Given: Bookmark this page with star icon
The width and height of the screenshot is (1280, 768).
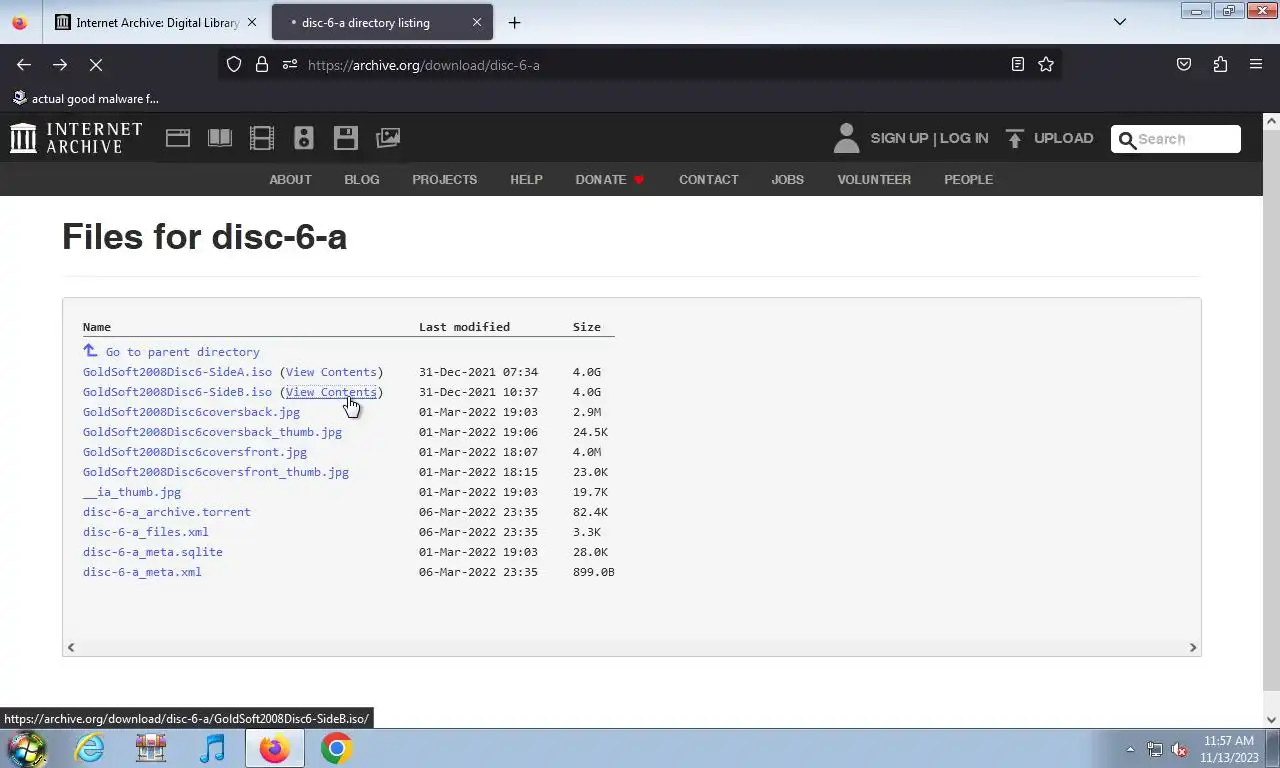Looking at the screenshot, I should click(x=1046, y=64).
